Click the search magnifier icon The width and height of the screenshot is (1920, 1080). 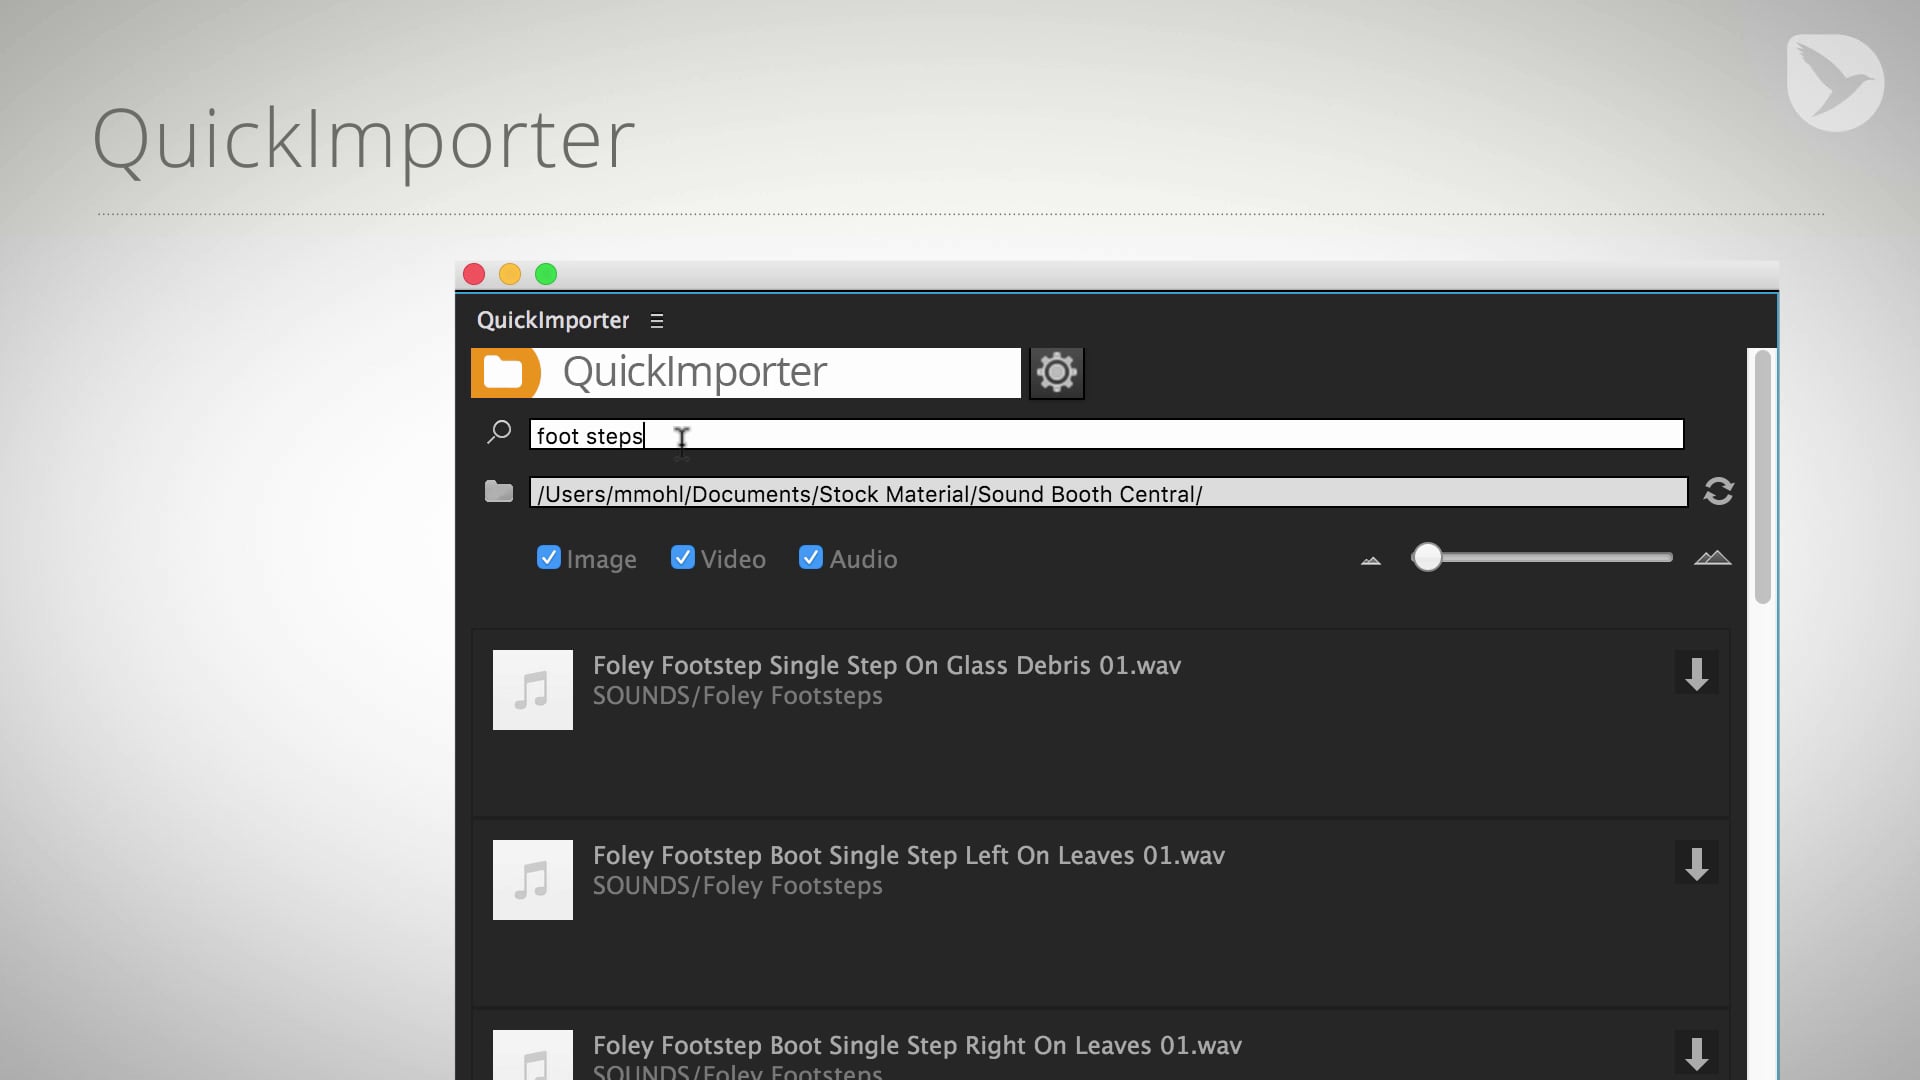498,430
